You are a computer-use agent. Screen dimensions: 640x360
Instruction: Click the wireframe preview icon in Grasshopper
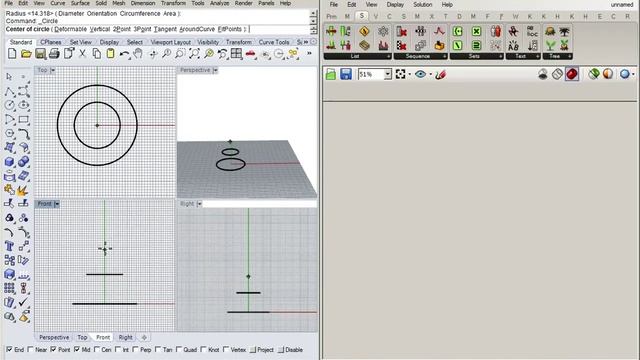(557, 74)
